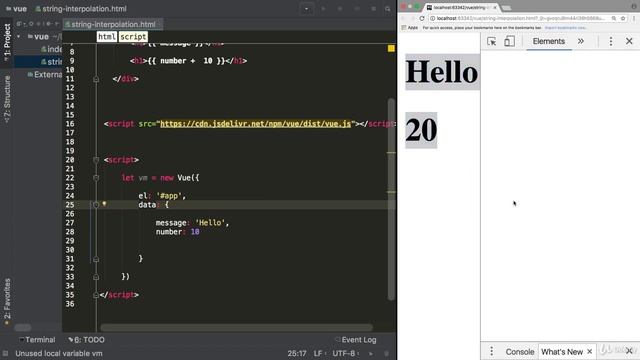
Task: Click the search icon in Chrome address bar
Action: click(613, 18)
